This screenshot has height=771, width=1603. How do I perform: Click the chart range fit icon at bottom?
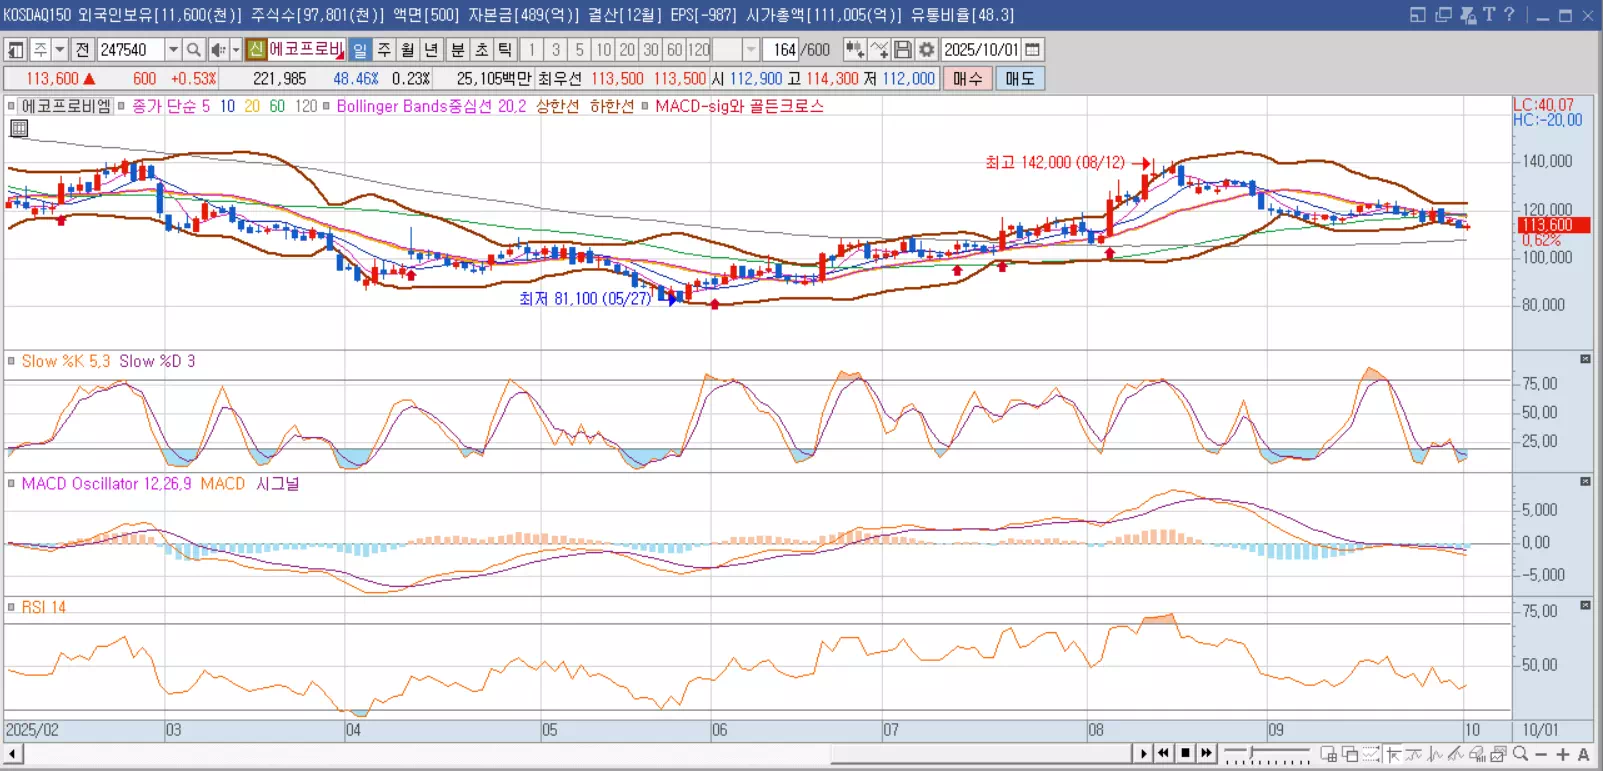pos(1371,754)
